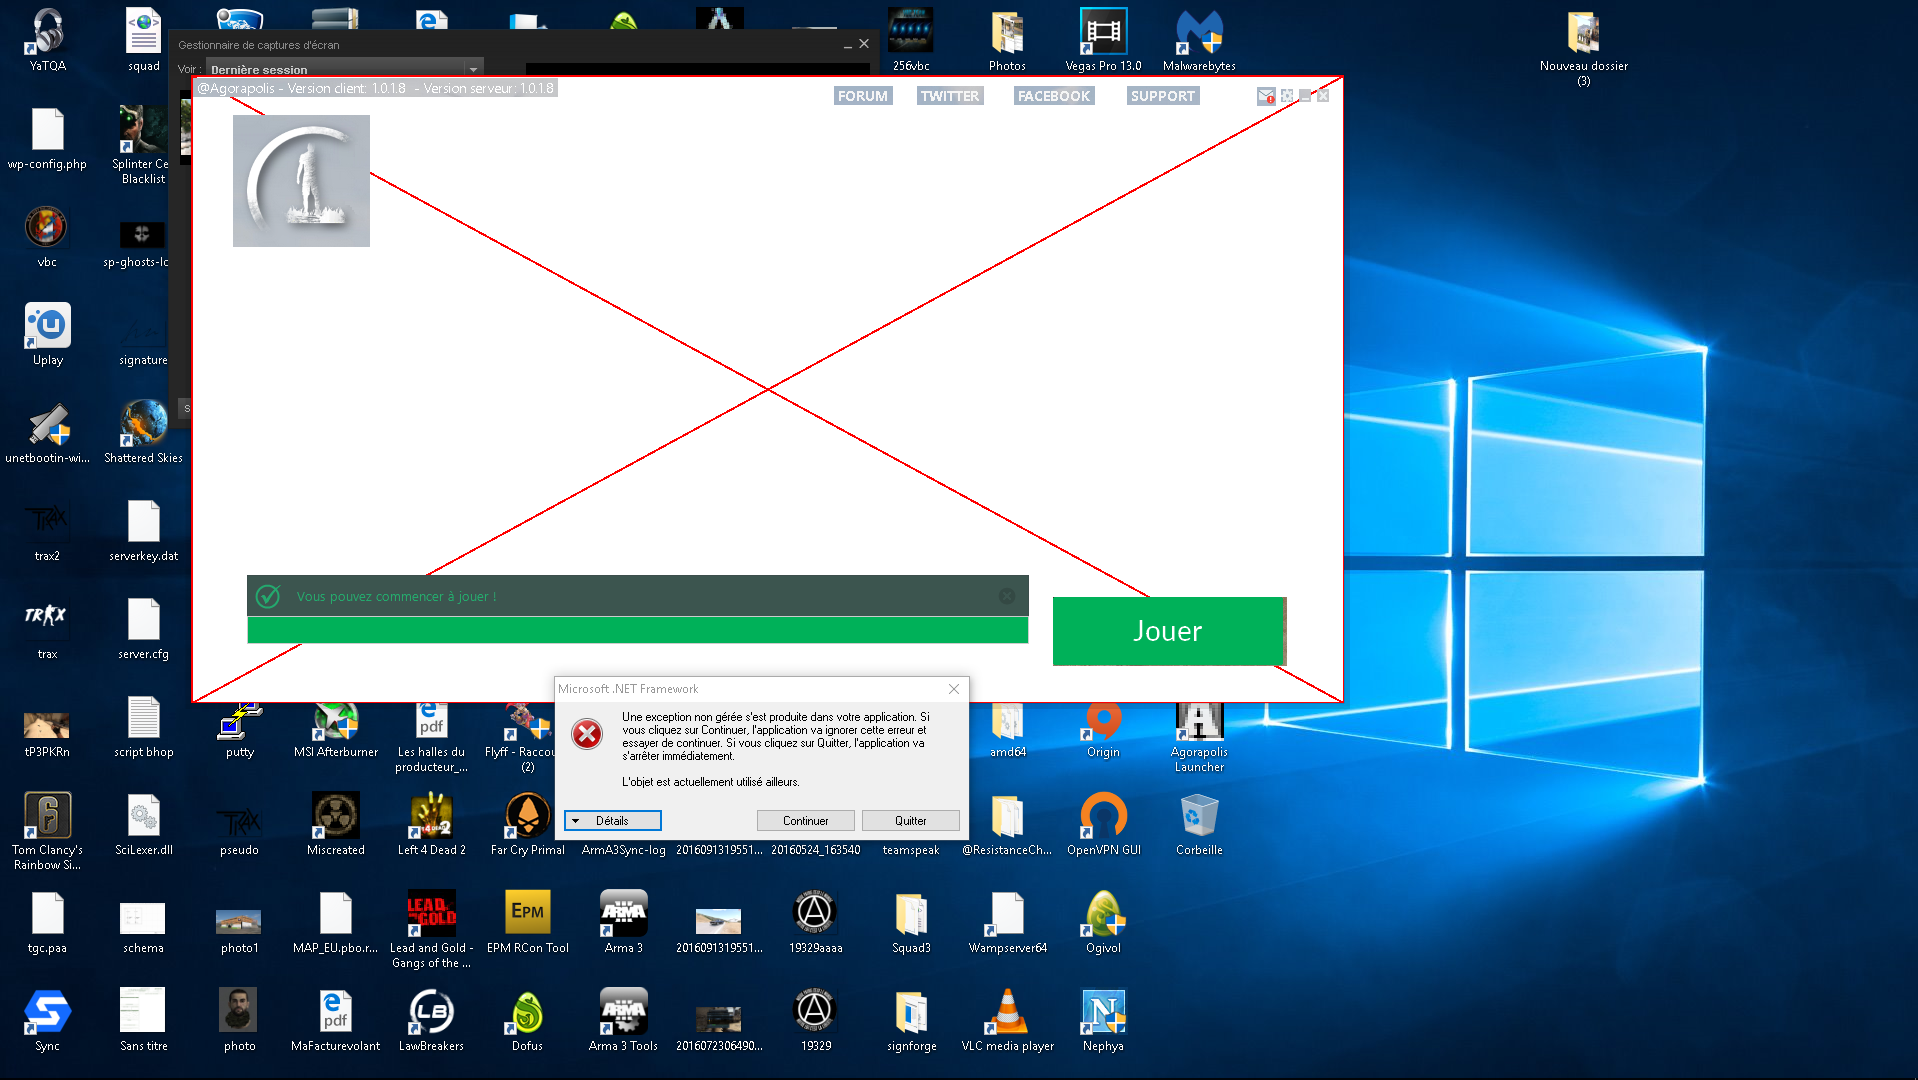
Task: Select the LawBreakers desktop shortcut
Action: pos(431,1021)
